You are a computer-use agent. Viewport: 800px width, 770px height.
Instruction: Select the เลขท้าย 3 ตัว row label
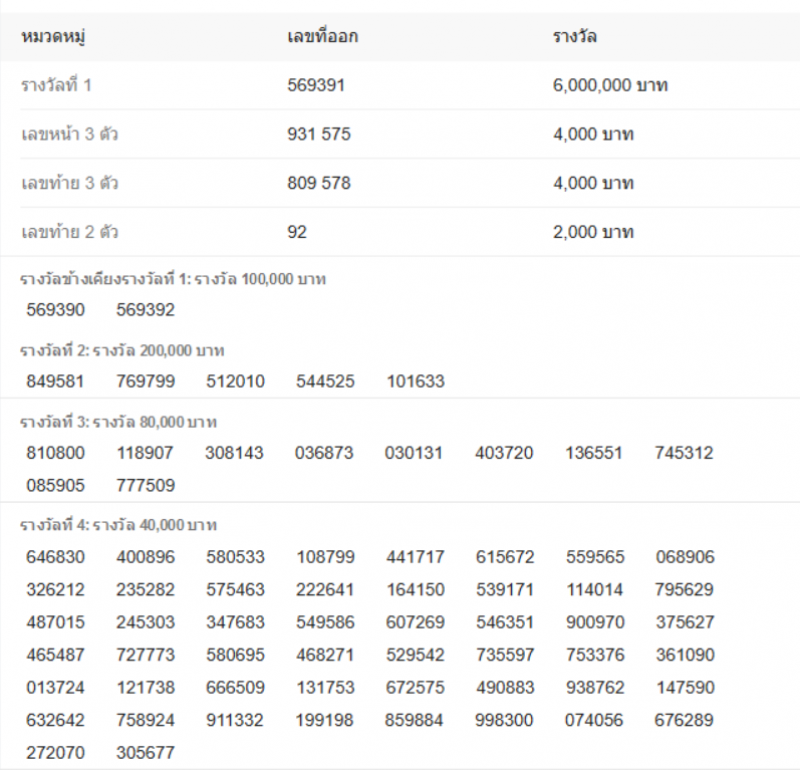click(x=69, y=183)
